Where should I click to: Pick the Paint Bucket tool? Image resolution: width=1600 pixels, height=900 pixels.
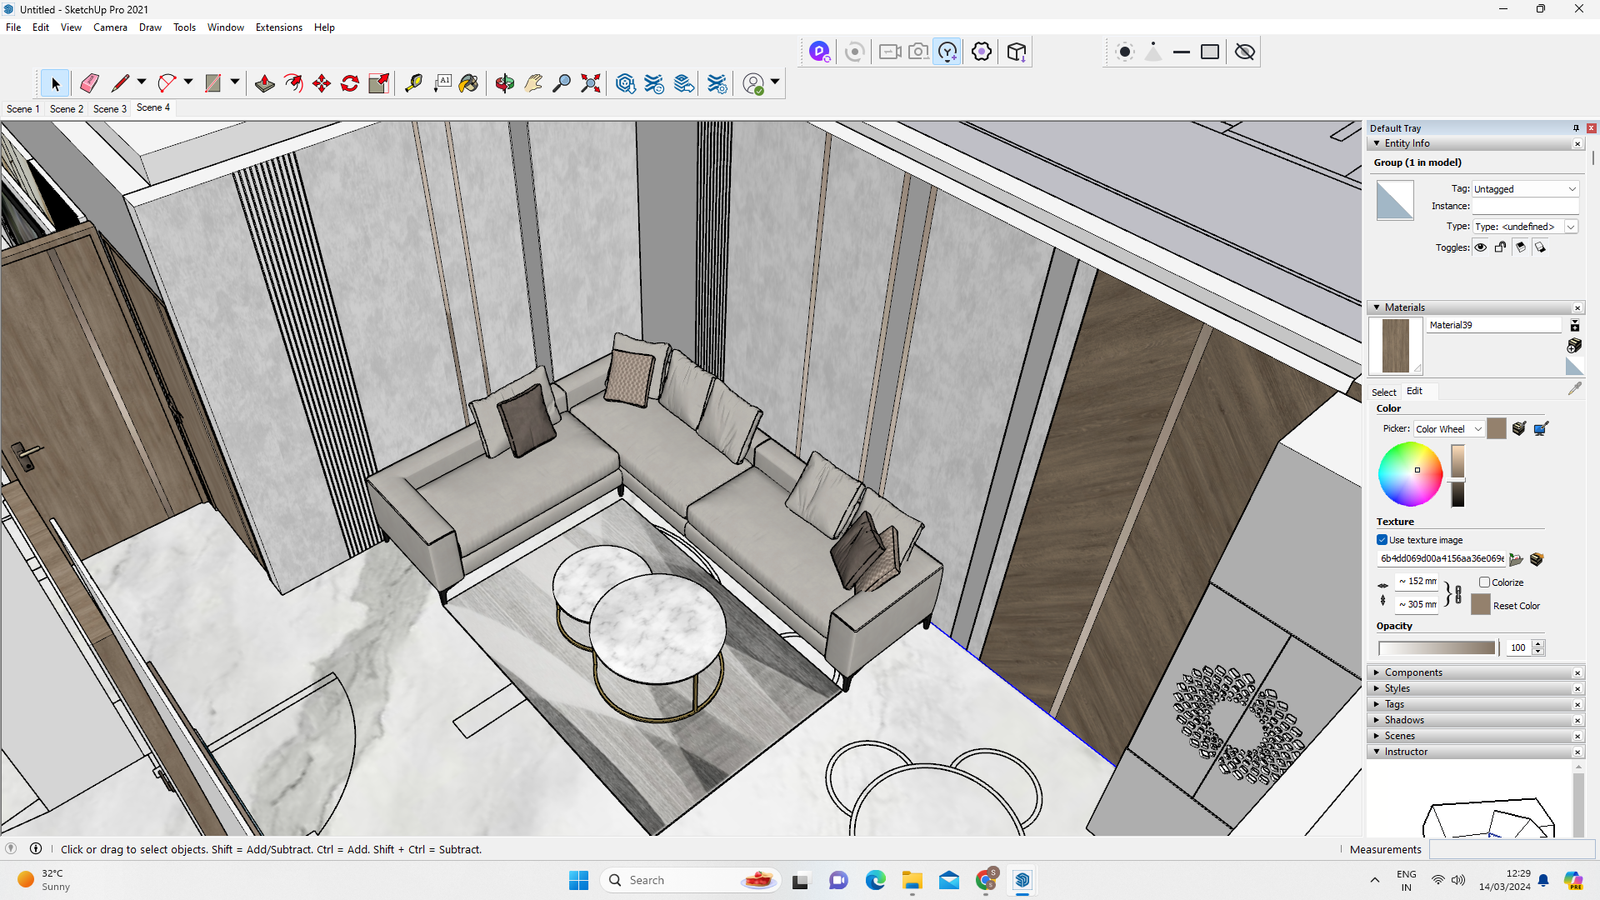(x=469, y=83)
